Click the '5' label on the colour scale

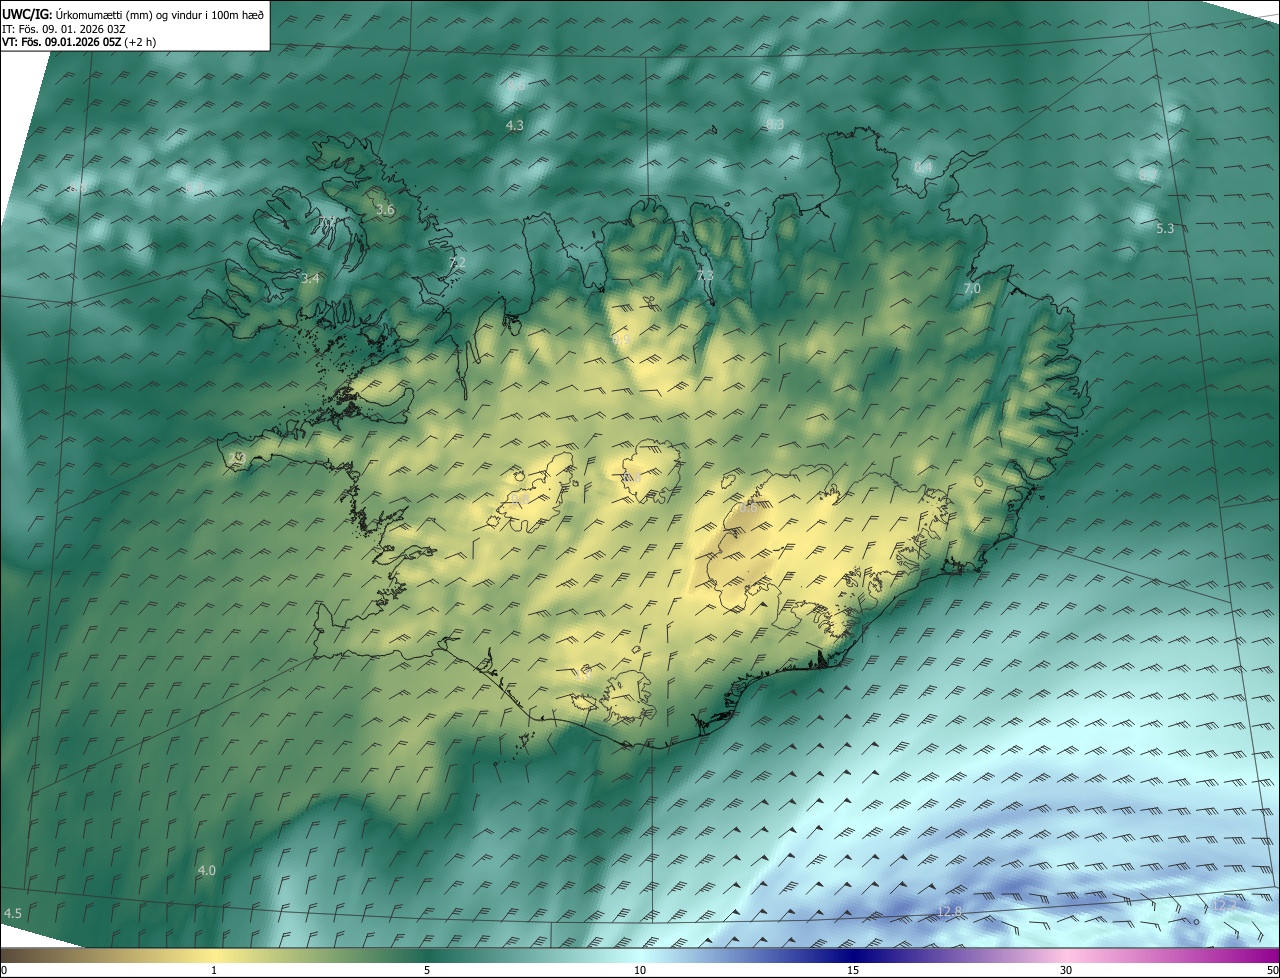click(427, 970)
